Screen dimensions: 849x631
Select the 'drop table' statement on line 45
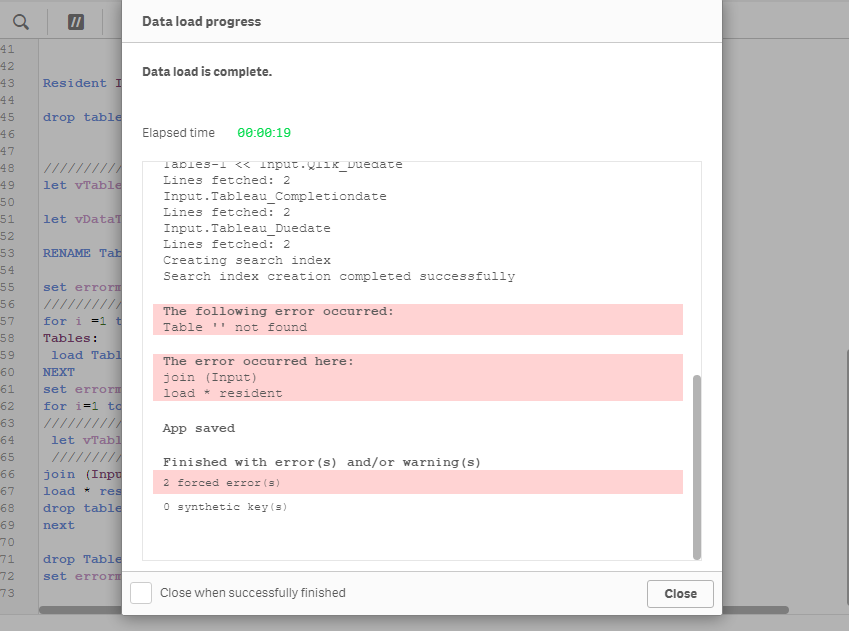[80, 117]
